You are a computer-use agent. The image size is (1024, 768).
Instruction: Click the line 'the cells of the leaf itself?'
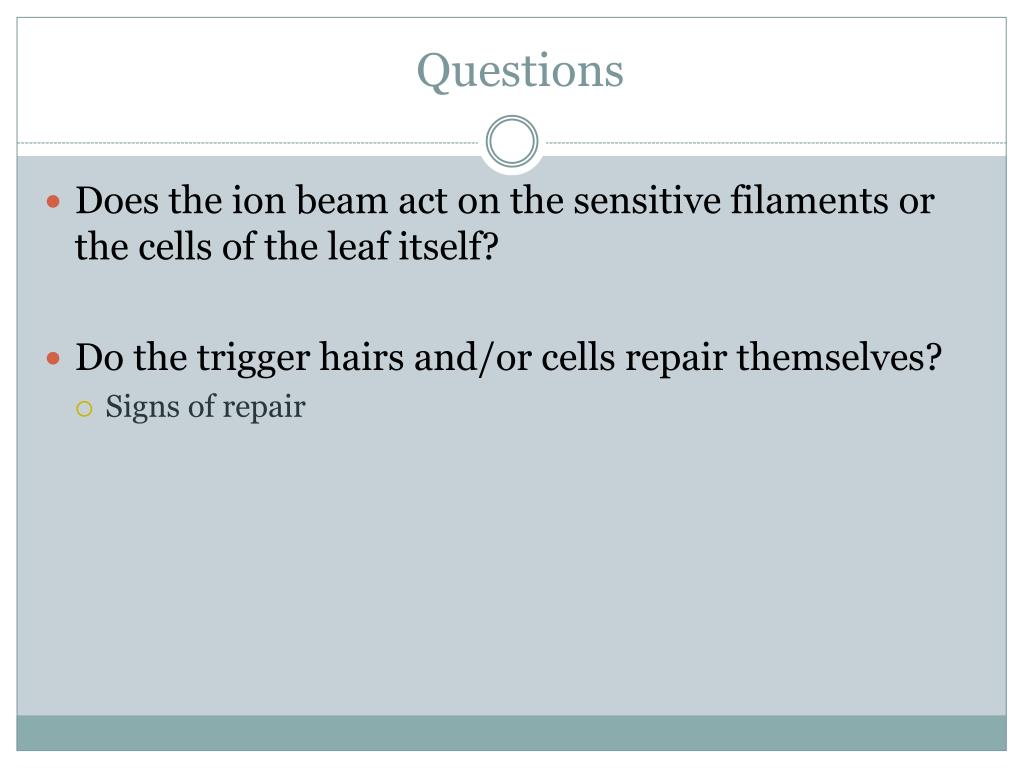[x=287, y=247]
